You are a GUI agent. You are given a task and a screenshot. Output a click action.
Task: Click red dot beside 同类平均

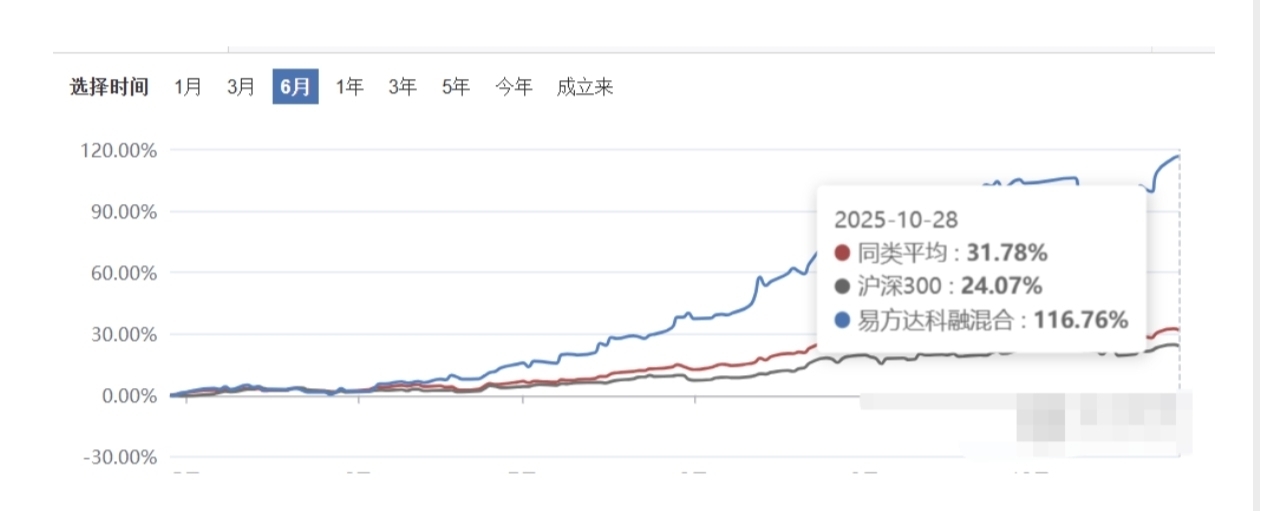(842, 253)
